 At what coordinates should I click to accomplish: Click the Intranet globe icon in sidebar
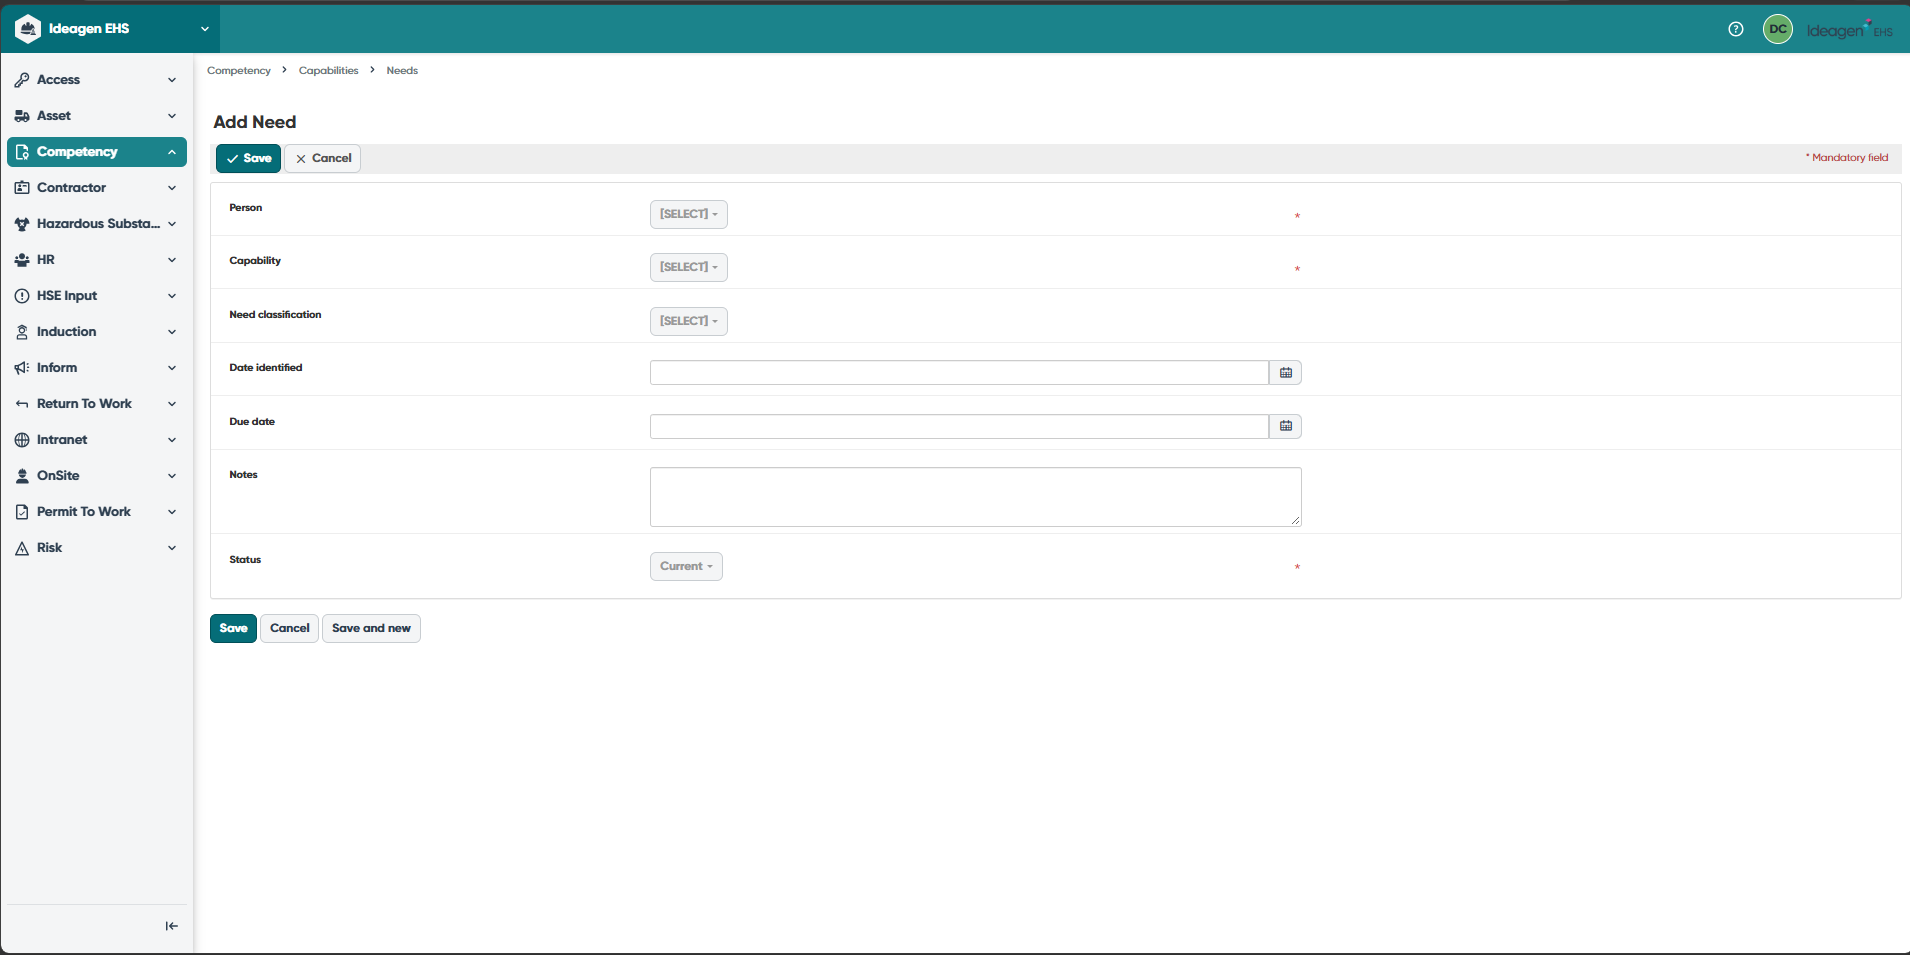[22, 440]
